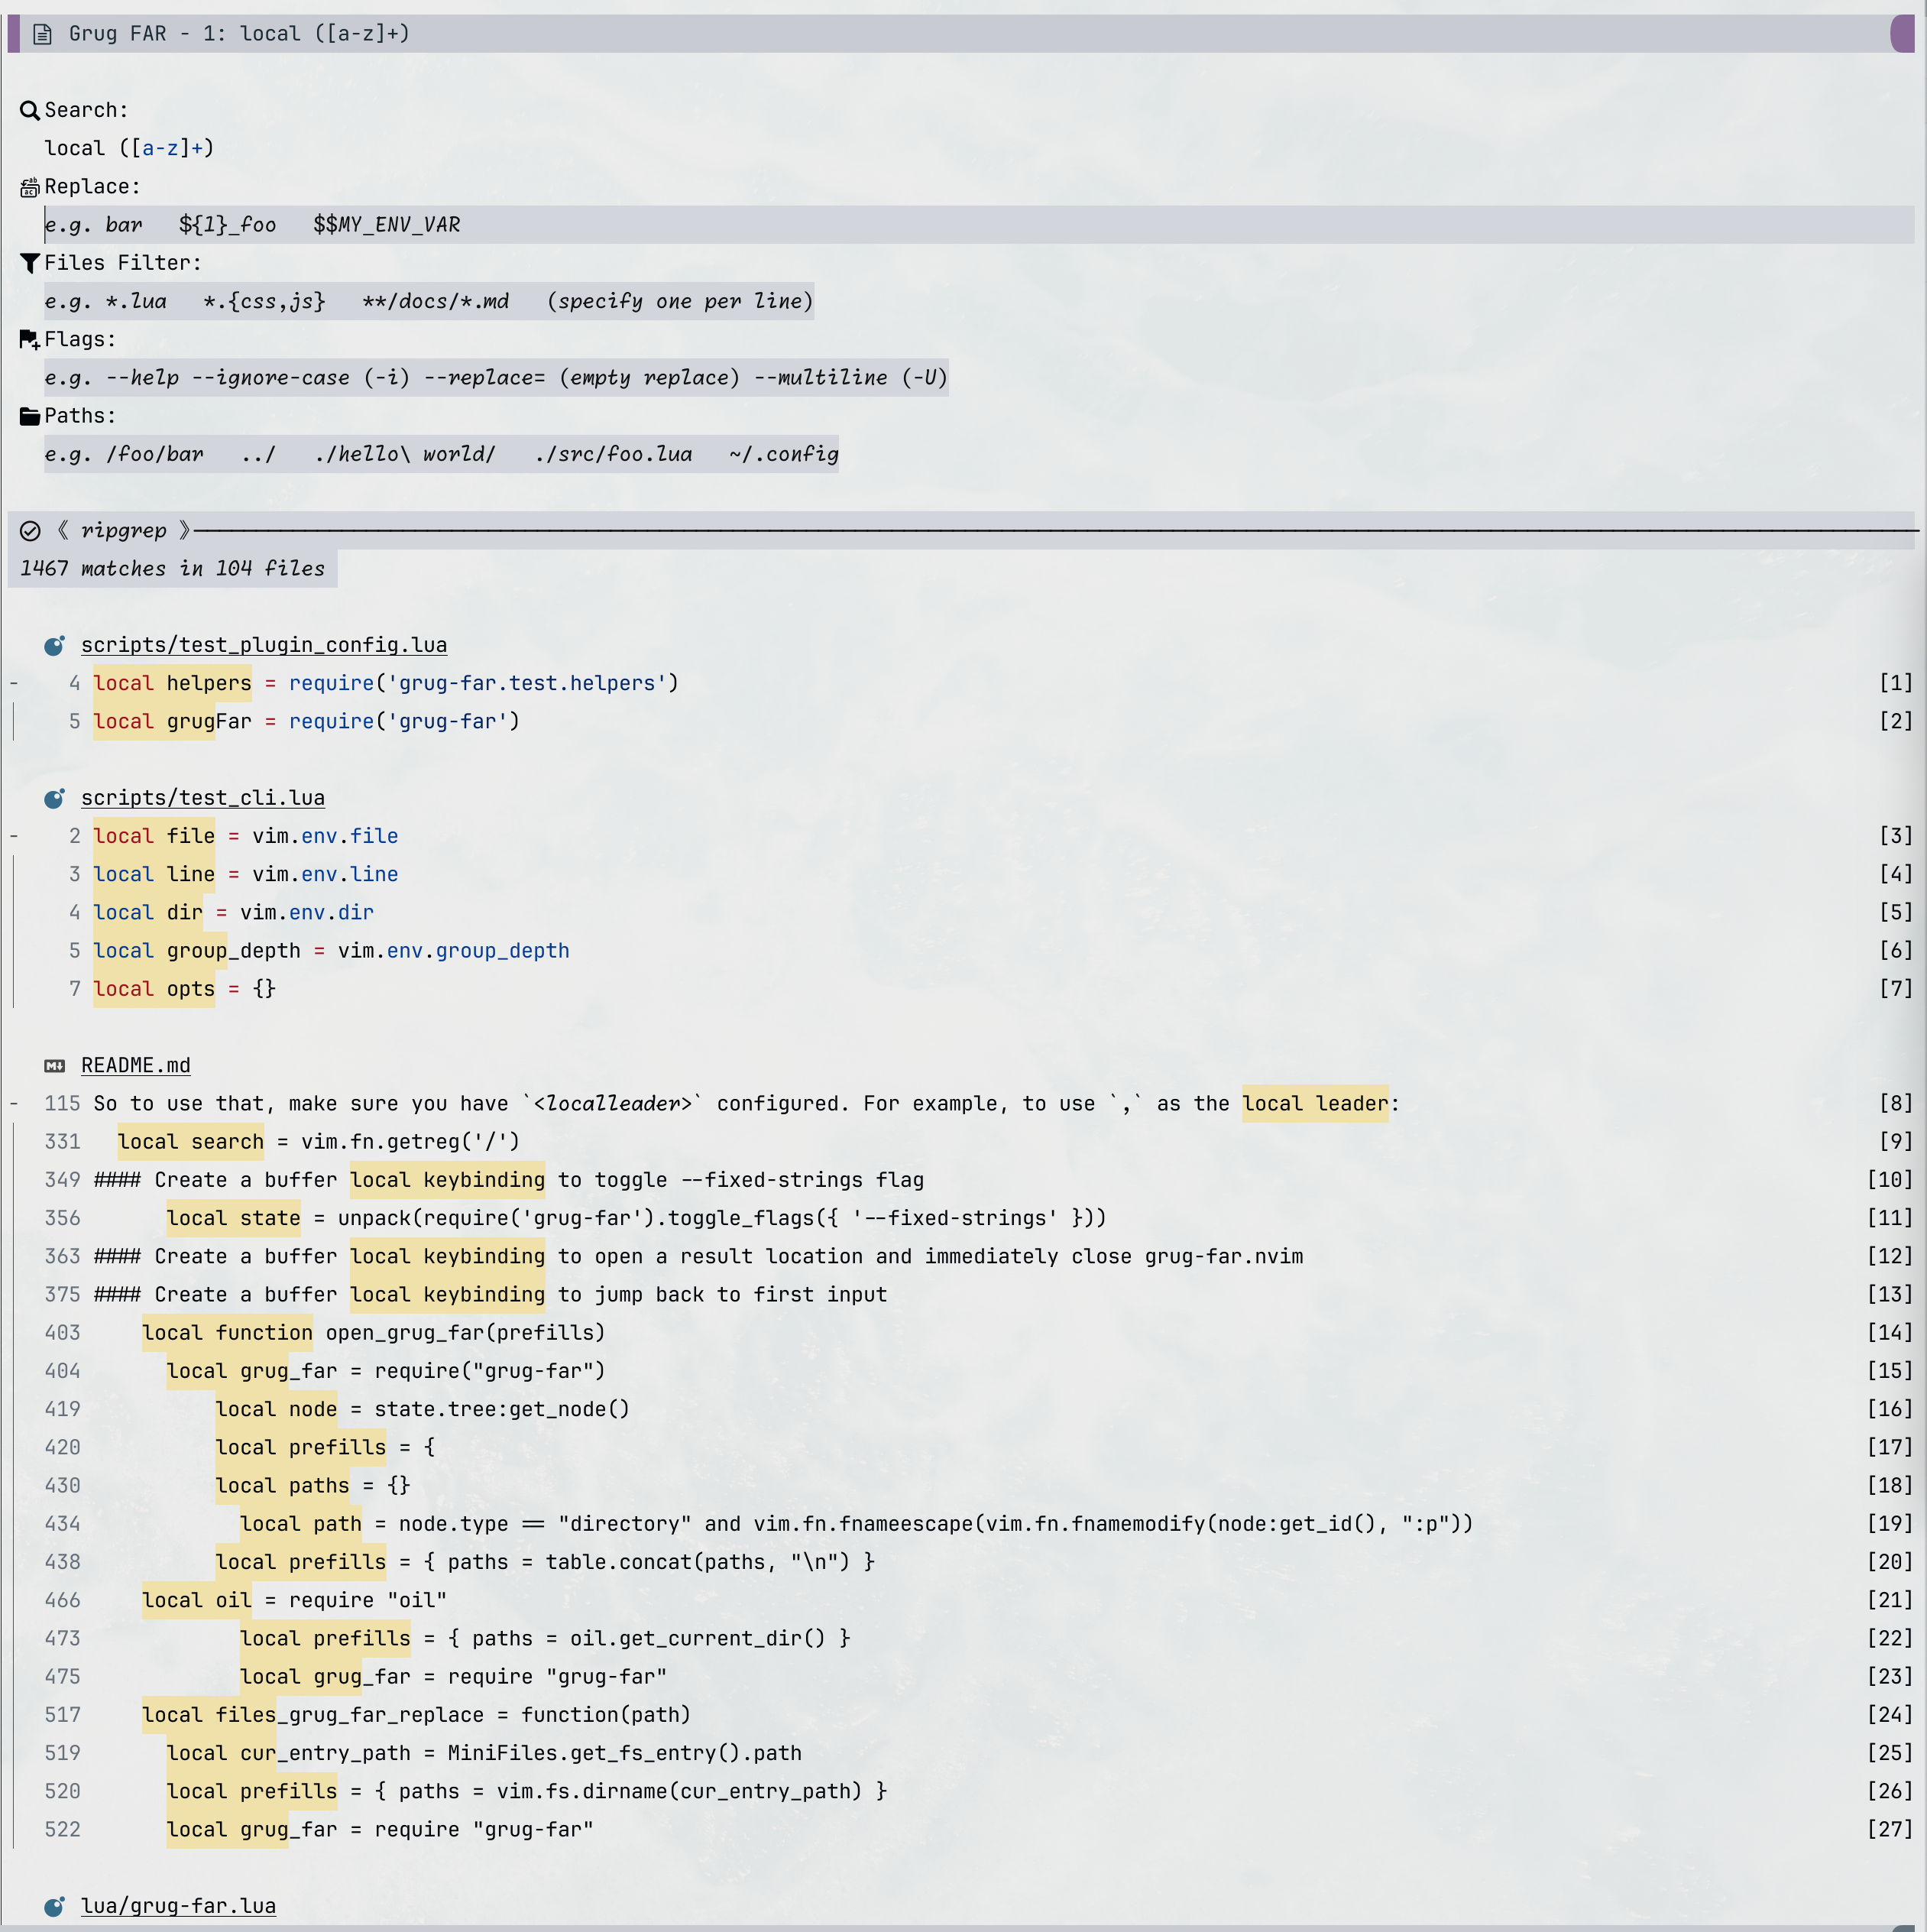Click the Paths folder icon

pyautogui.click(x=30, y=416)
